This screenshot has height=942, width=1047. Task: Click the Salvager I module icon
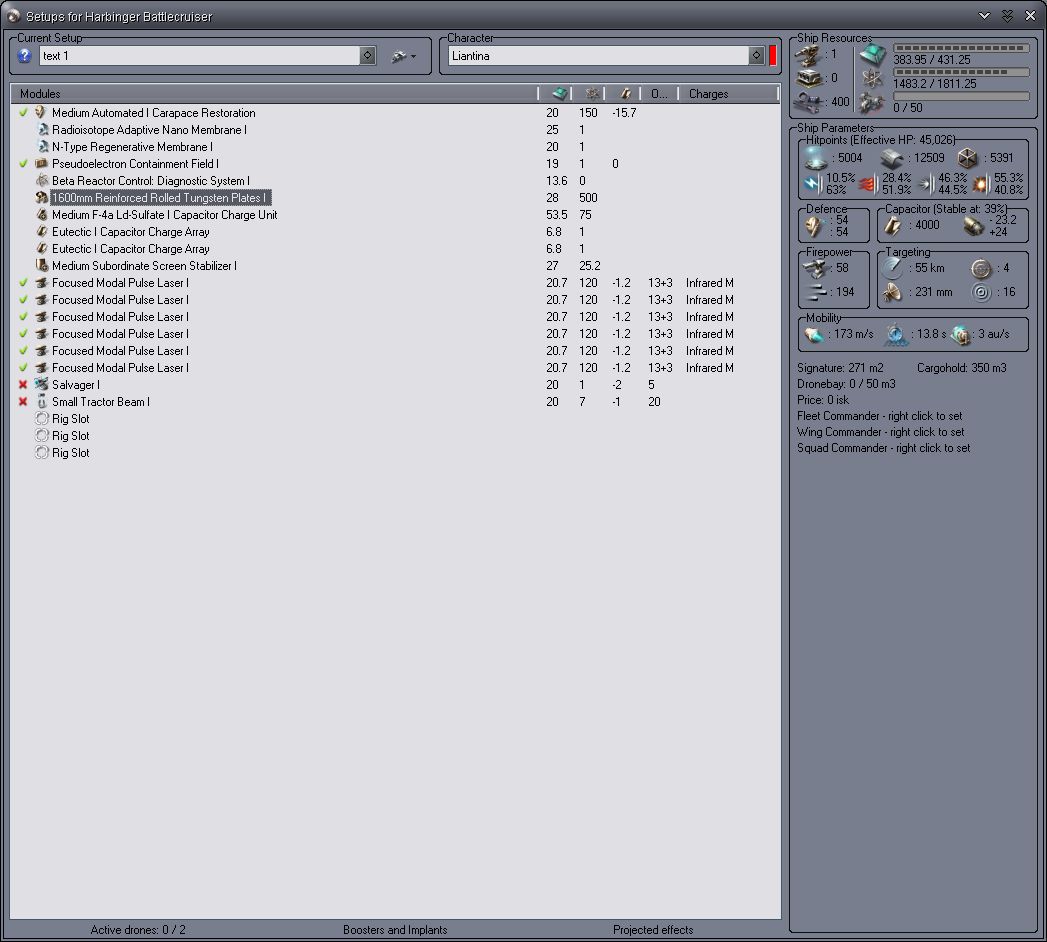point(41,384)
